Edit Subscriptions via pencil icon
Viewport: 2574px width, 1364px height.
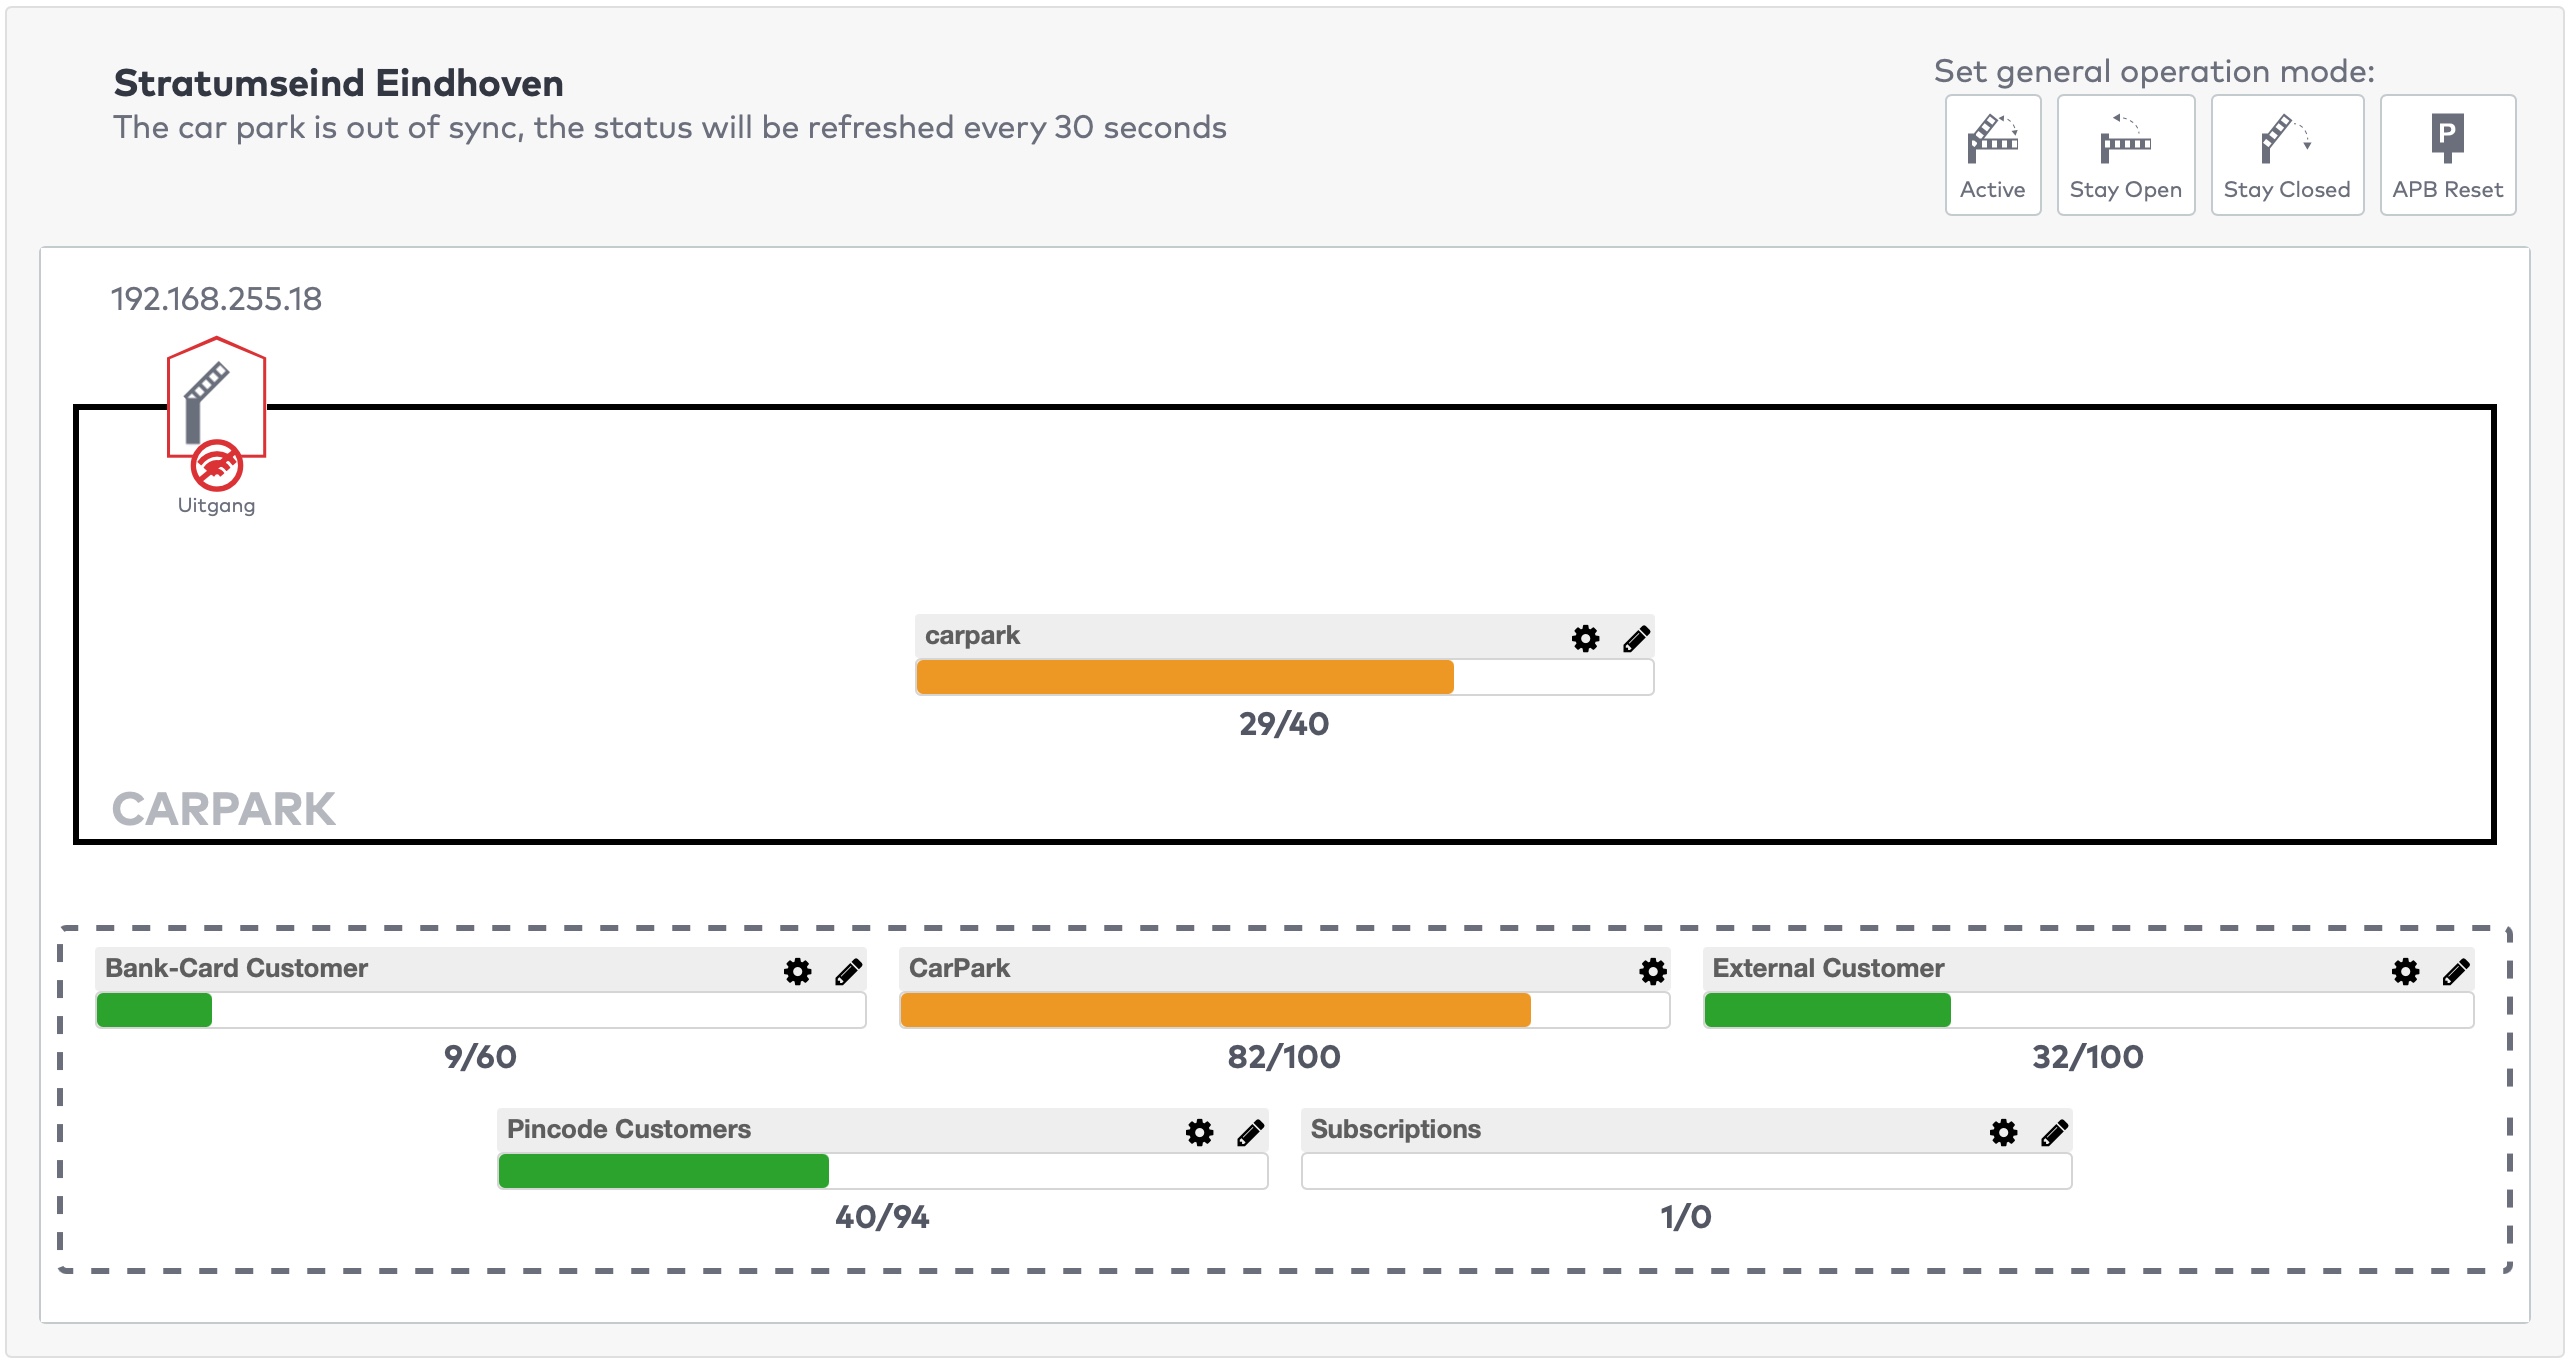click(2054, 1132)
